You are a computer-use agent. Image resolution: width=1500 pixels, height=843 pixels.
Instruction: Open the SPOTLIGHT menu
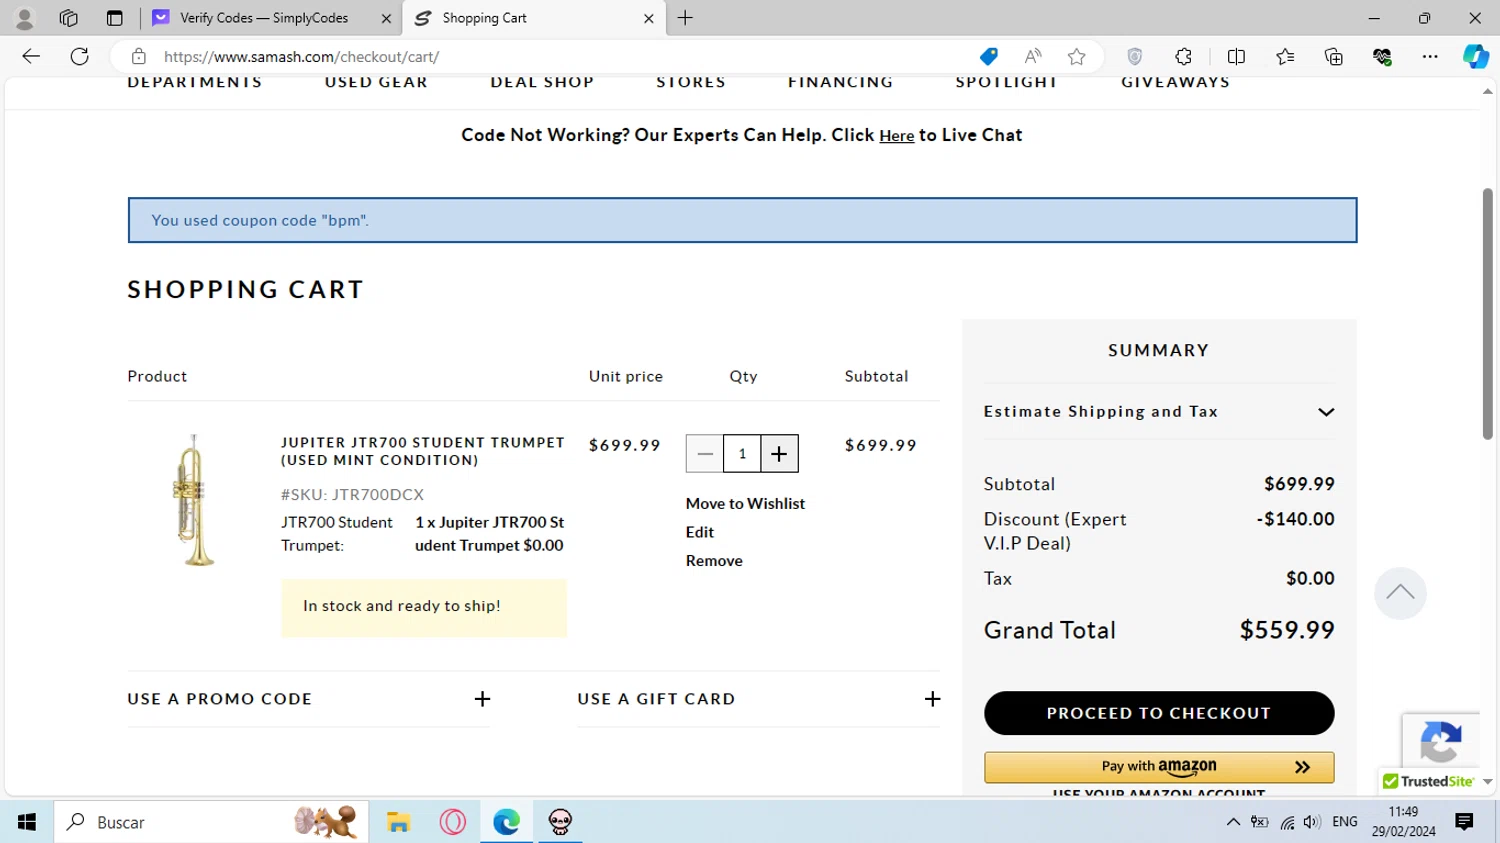pyautogui.click(x=1006, y=82)
